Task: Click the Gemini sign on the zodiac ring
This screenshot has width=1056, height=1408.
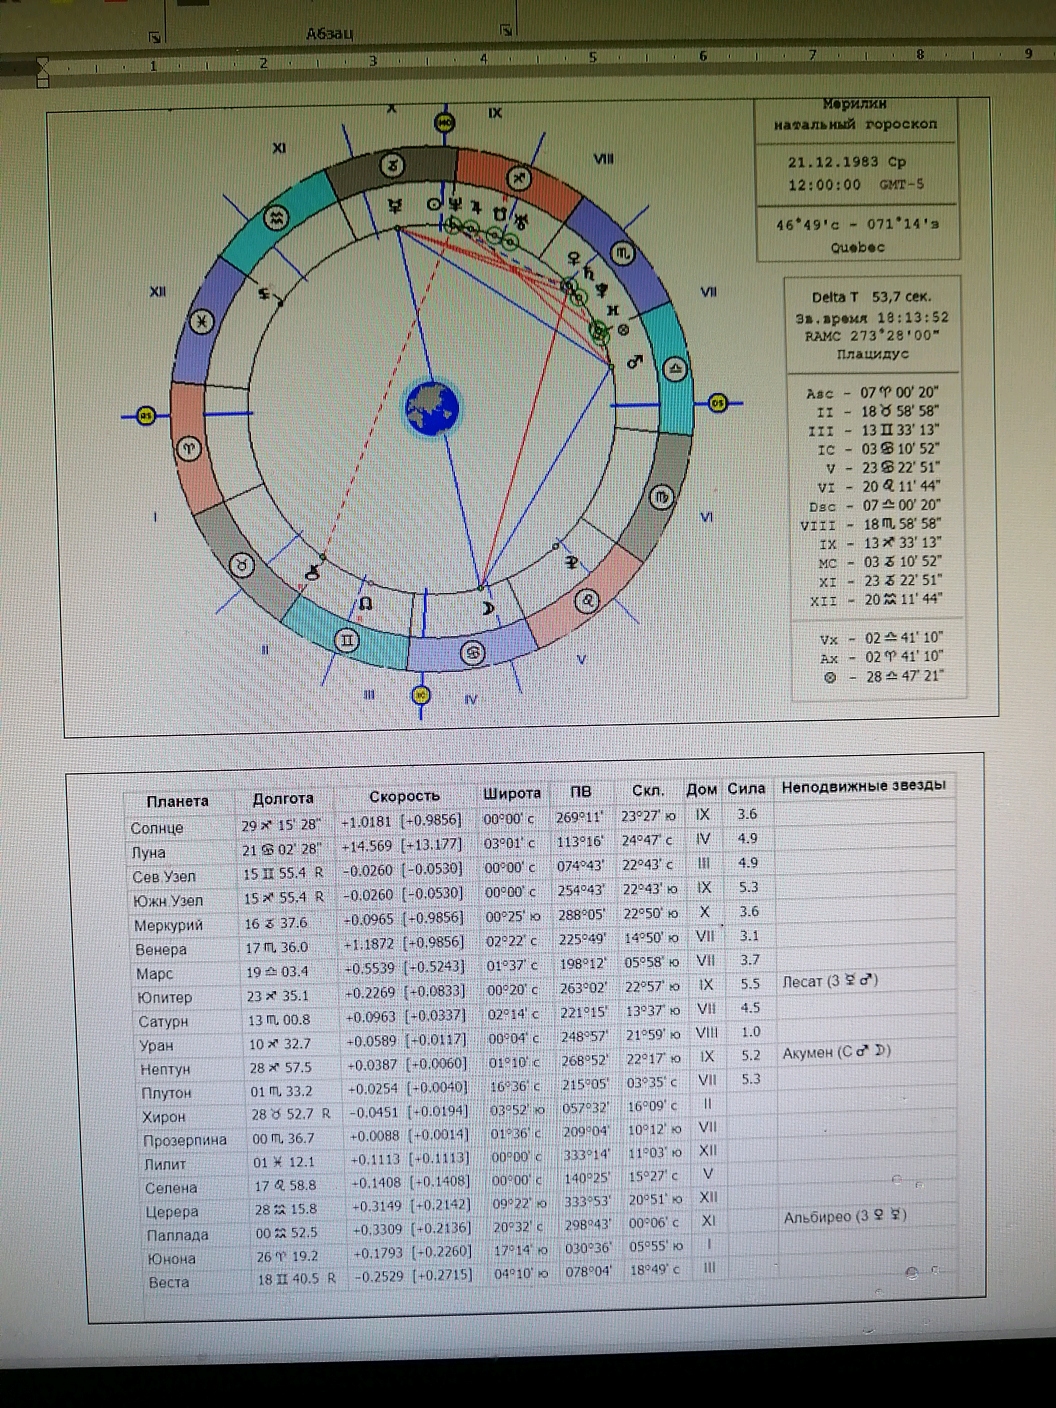Action: pos(347,640)
